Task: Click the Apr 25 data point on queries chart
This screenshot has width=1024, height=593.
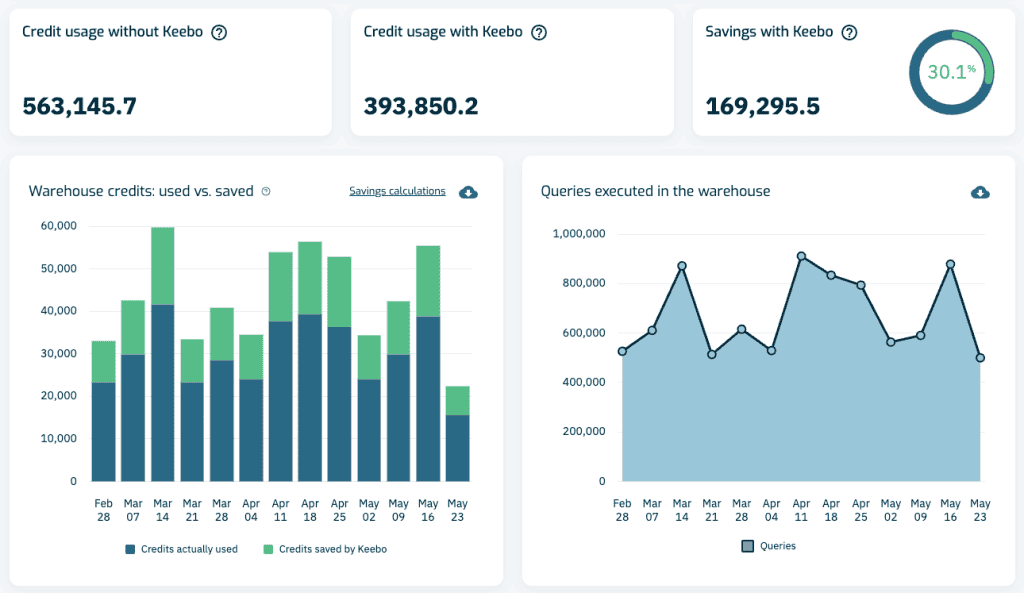Action: pos(861,285)
